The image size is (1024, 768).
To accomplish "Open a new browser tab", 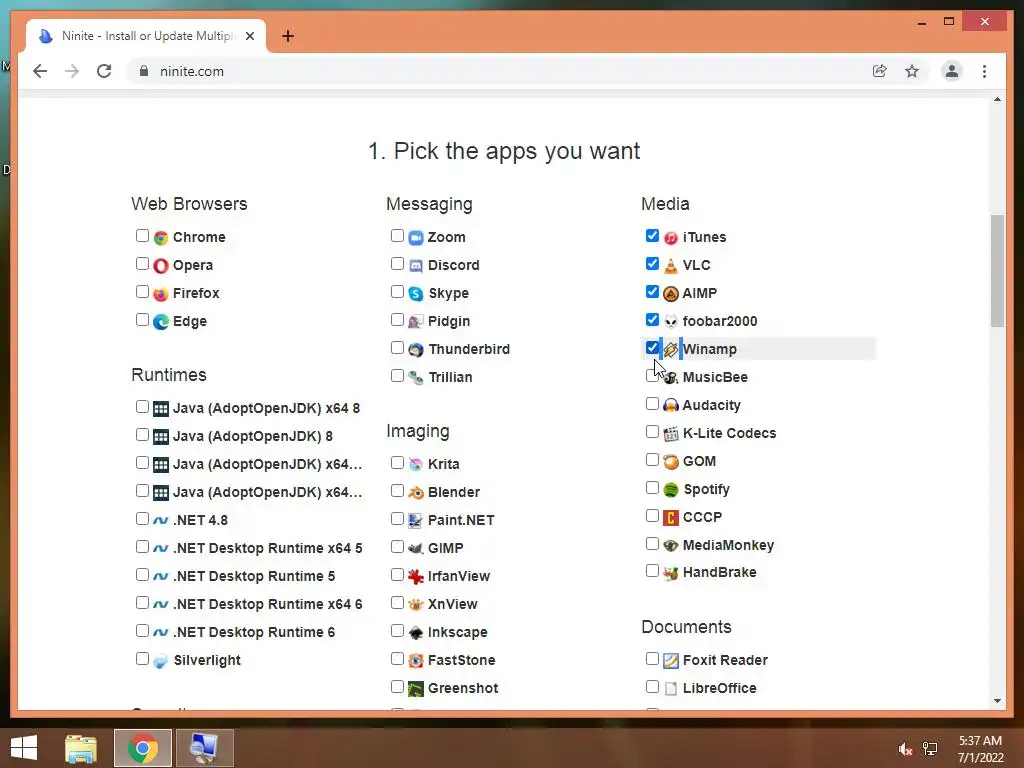I will tap(288, 36).
